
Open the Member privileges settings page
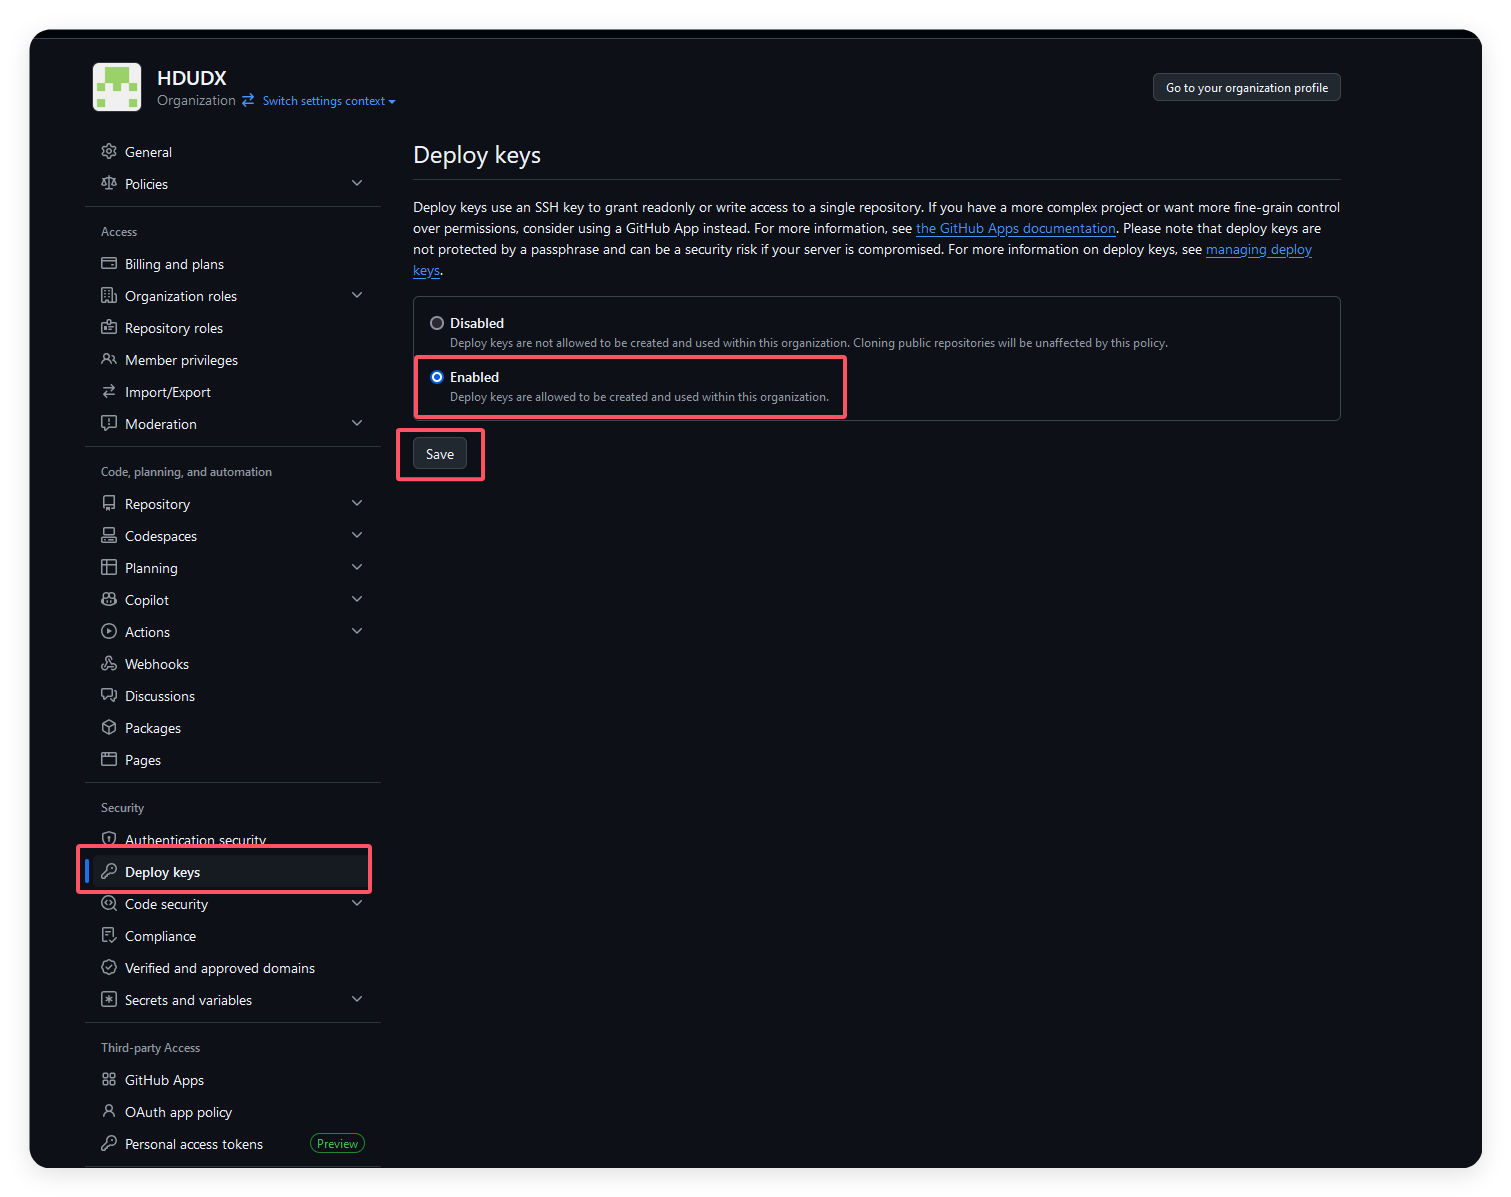pyautogui.click(x=181, y=360)
